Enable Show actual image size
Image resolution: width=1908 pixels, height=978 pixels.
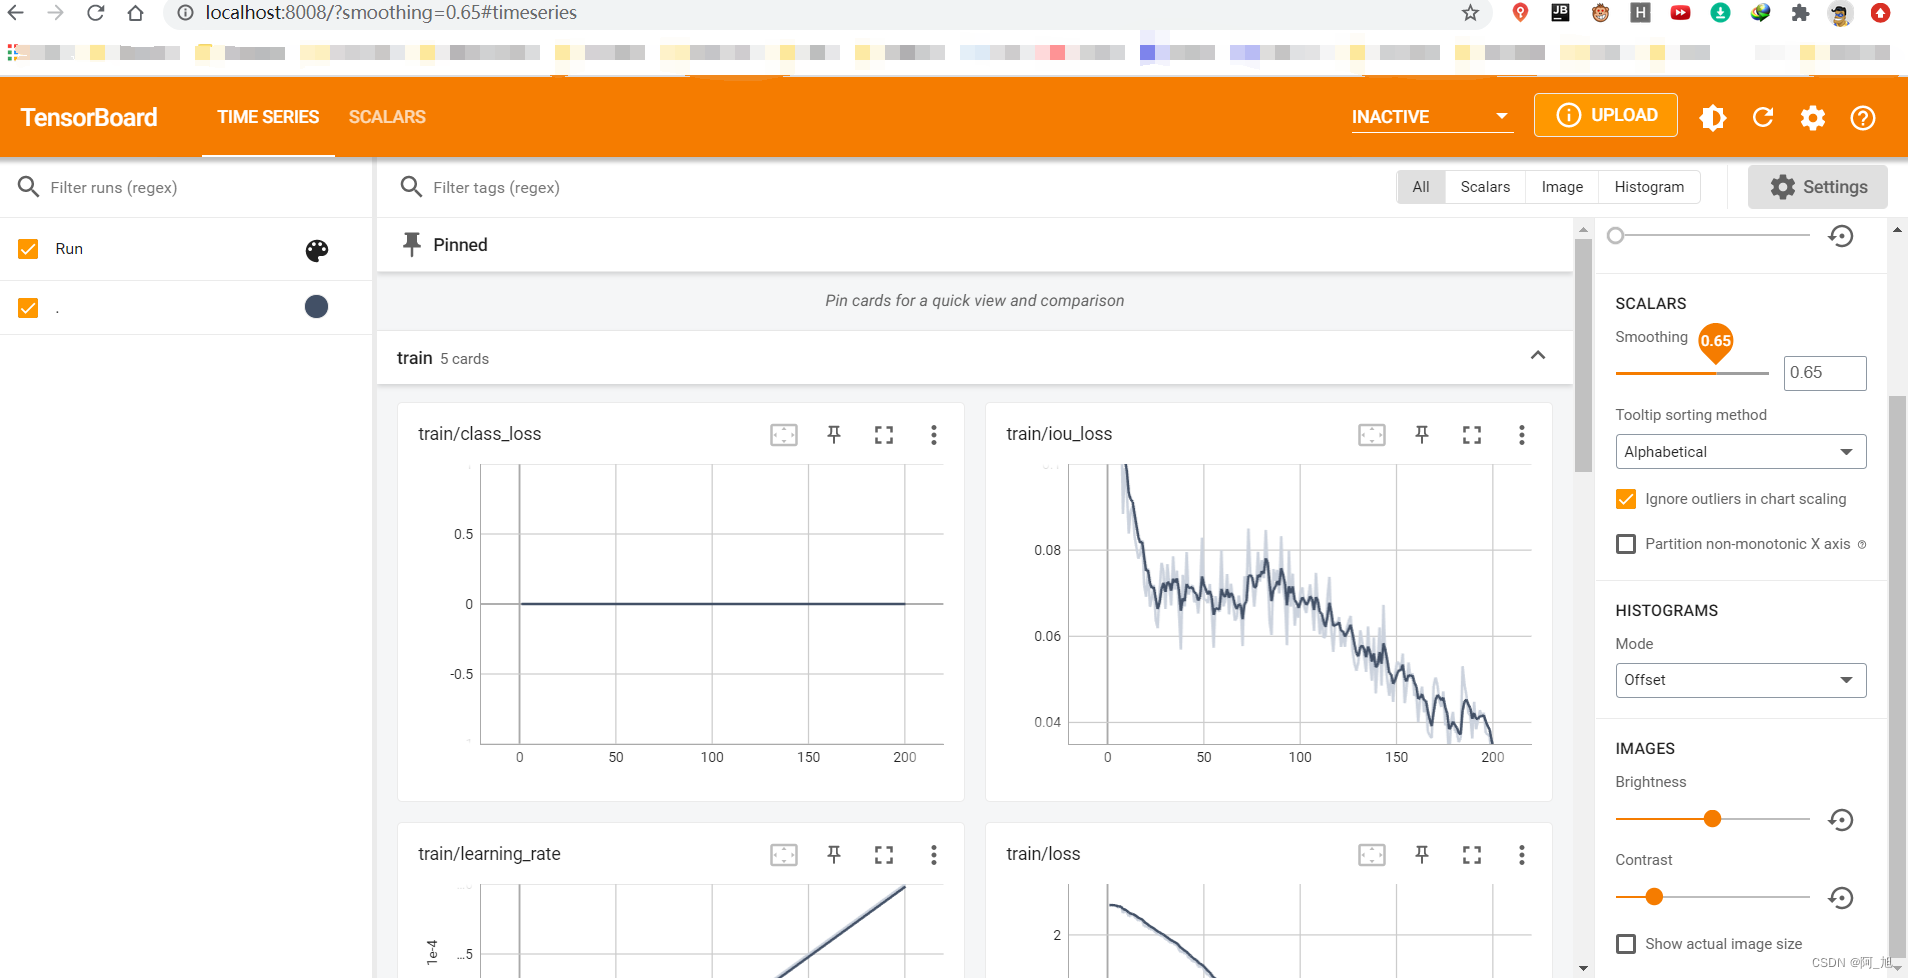(x=1626, y=944)
